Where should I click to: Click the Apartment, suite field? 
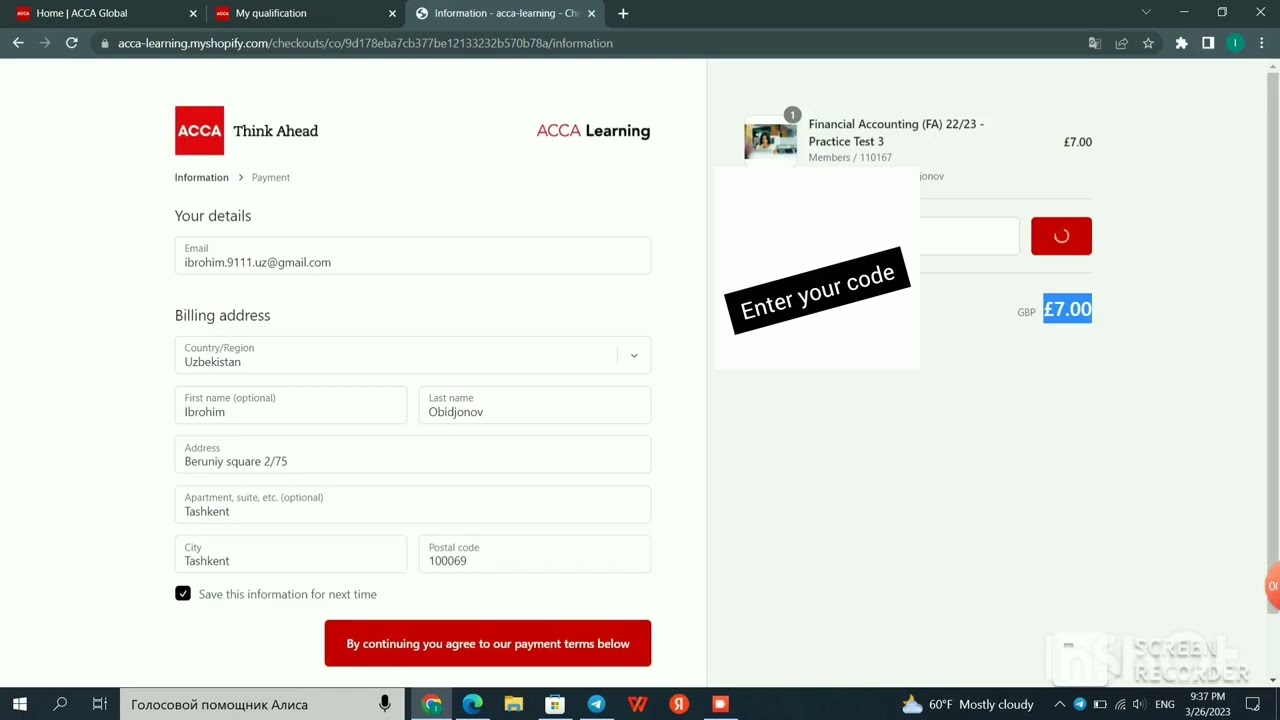[x=413, y=505]
